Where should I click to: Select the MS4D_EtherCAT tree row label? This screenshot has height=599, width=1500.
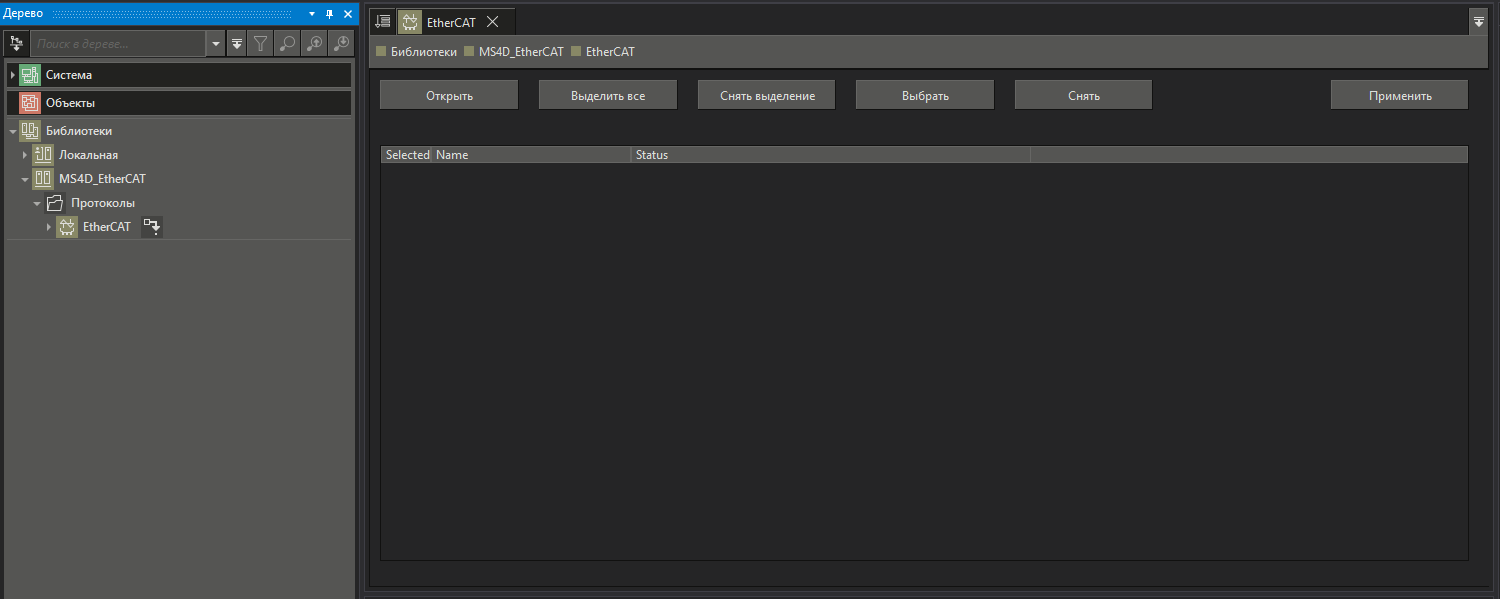(102, 179)
